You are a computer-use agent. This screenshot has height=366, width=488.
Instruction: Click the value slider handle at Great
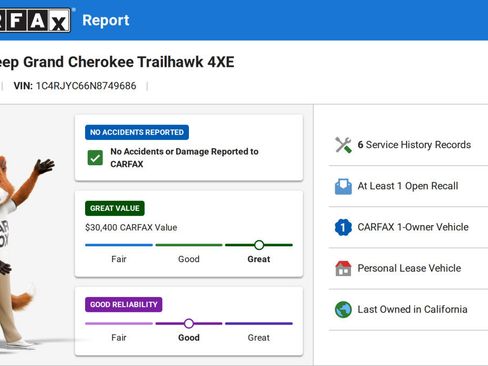pyautogui.click(x=259, y=245)
